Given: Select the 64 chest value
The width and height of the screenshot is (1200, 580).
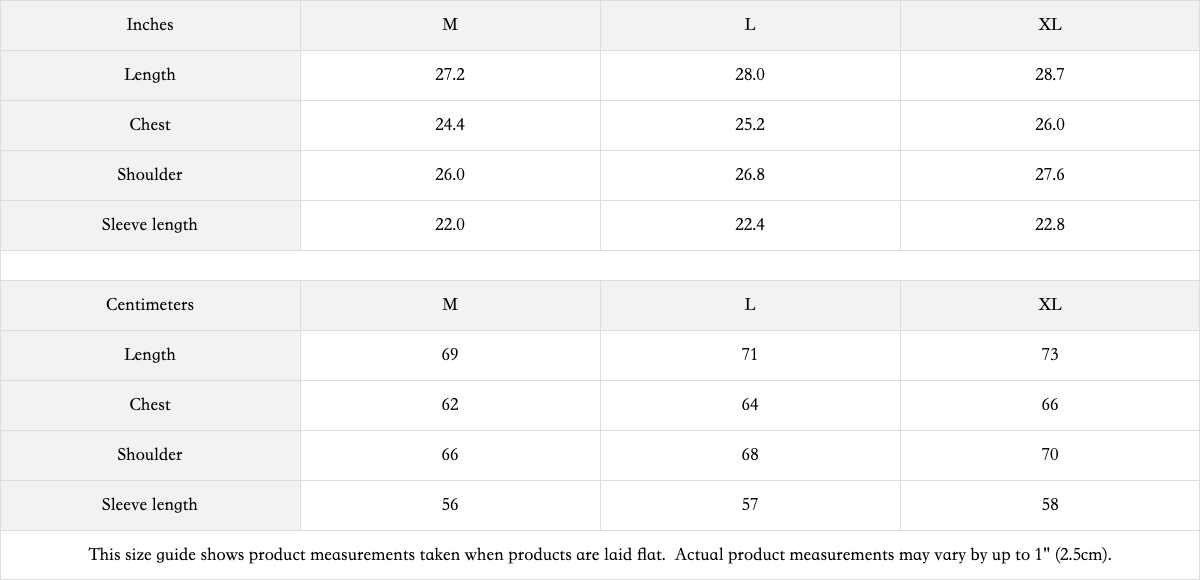Looking at the screenshot, I should [x=750, y=405].
